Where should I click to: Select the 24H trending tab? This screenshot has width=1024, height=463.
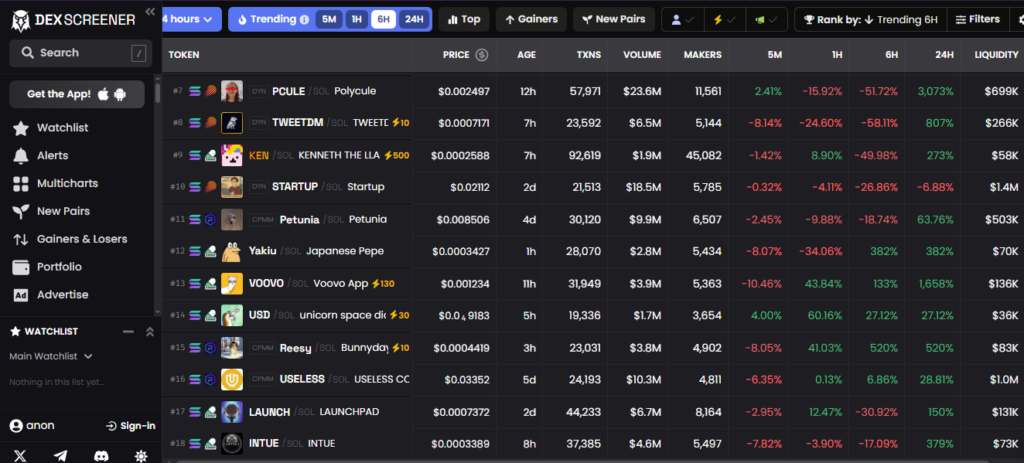(413, 19)
